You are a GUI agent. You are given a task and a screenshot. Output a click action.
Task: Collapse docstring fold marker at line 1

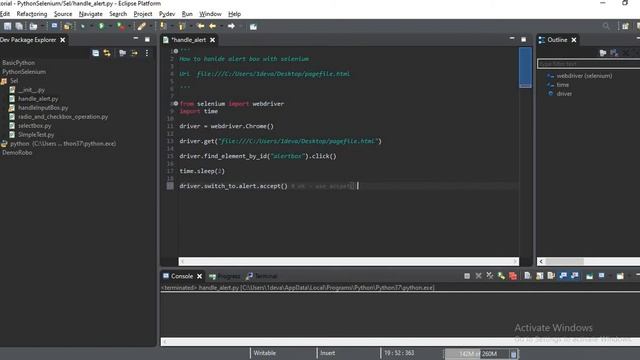[x=176, y=51]
